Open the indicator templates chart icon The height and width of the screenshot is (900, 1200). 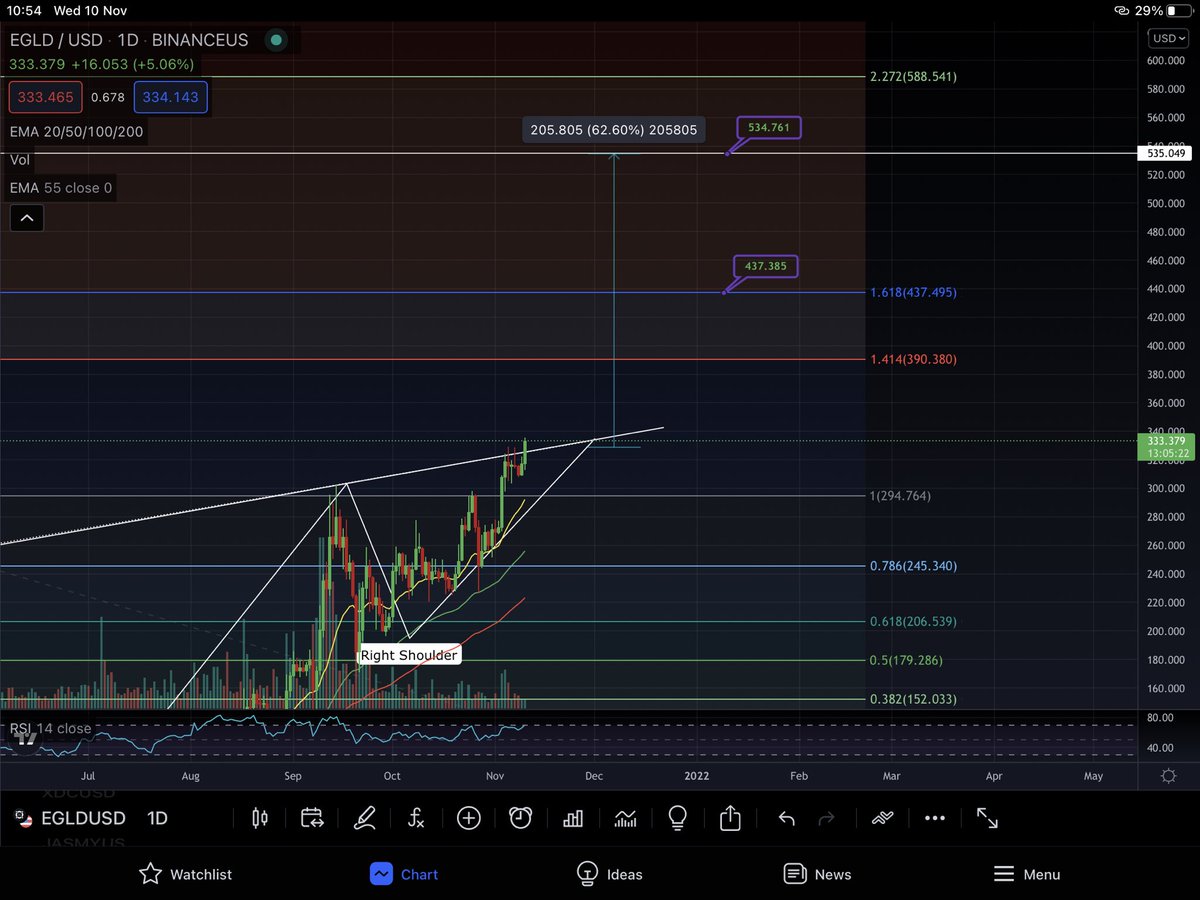tap(625, 818)
